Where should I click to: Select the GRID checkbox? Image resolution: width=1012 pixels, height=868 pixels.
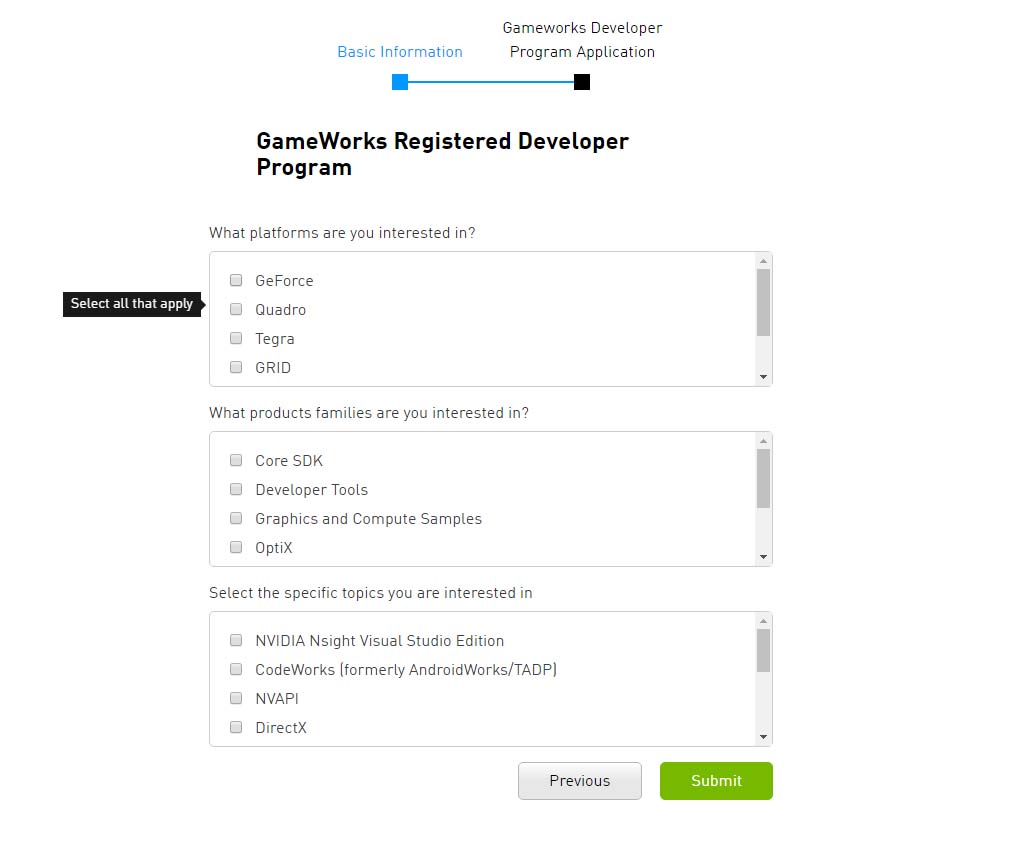(x=236, y=367)
